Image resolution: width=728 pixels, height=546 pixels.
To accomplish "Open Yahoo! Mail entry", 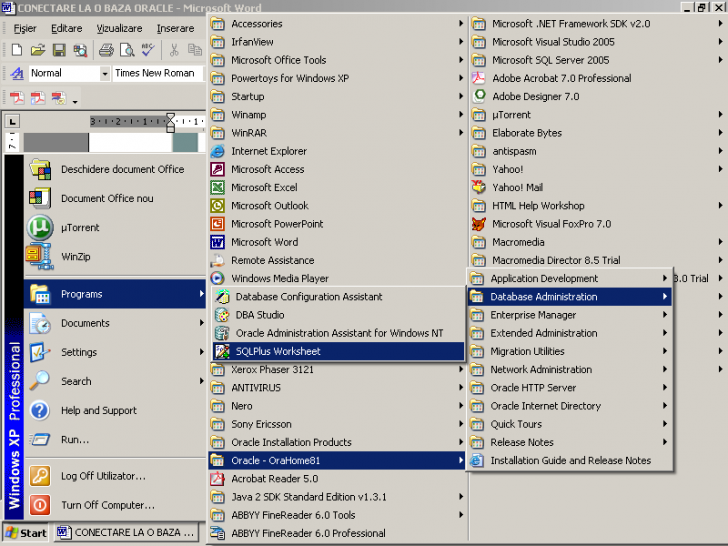I will pyautogui.click(x=597, y=187).
